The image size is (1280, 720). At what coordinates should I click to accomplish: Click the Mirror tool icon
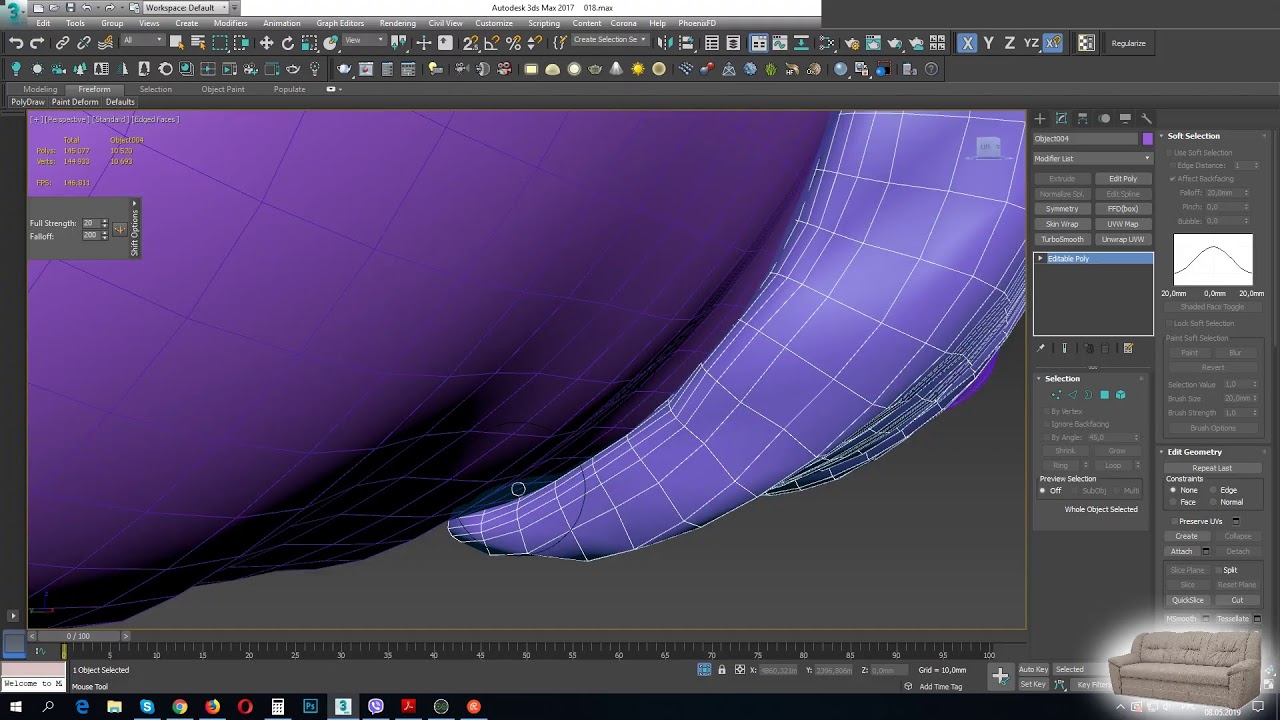click(665, 43)
